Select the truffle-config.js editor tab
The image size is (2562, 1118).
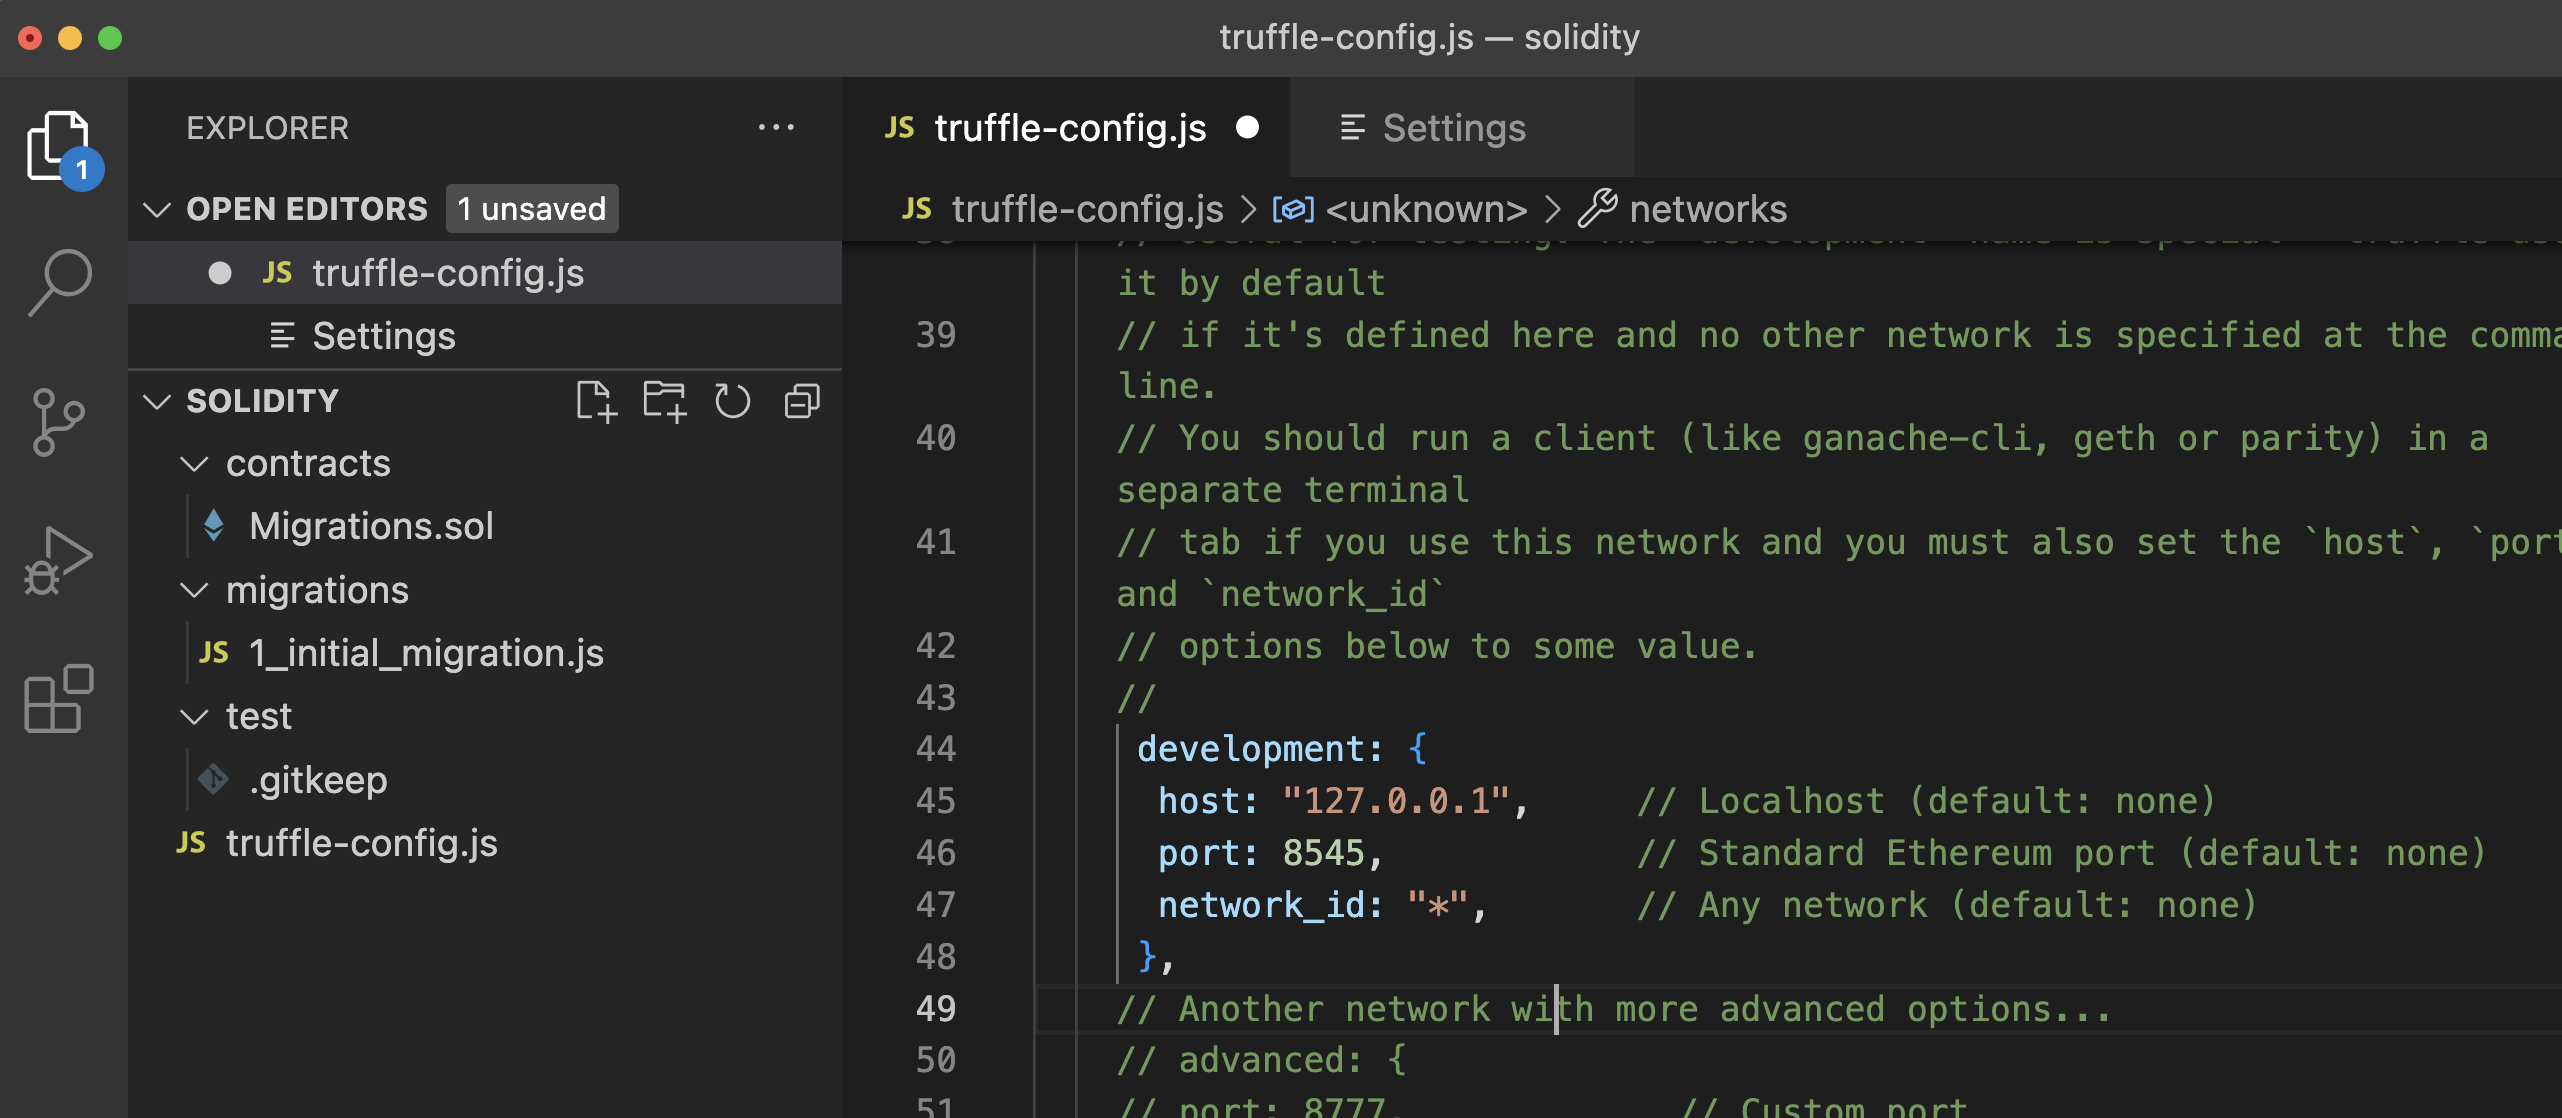click(1069, 128)
